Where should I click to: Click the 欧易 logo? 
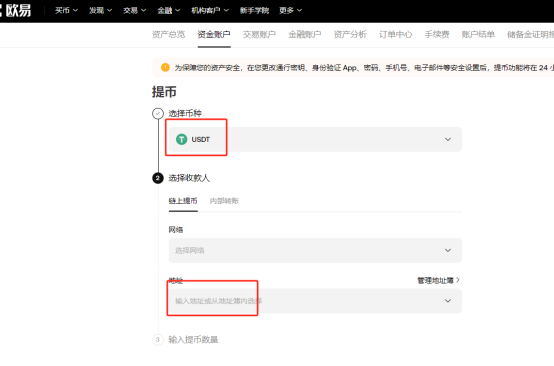click(16, 10)
